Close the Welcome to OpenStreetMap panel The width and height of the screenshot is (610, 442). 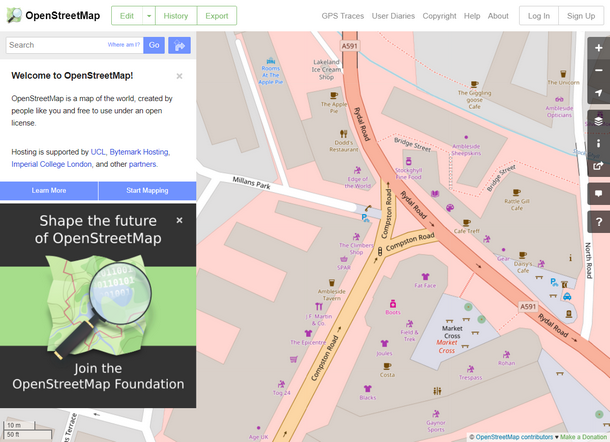click(x=179, y=76)
